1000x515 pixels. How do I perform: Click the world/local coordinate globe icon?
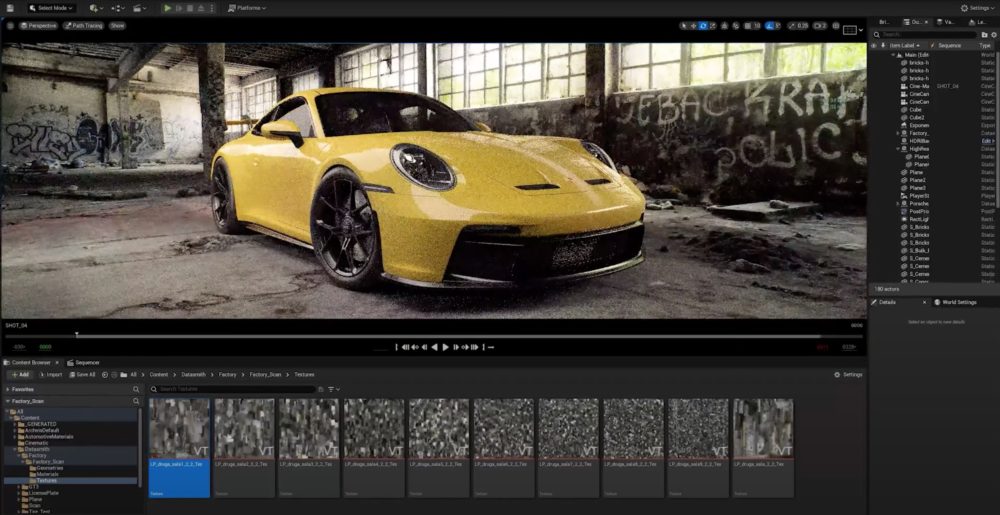[724, 26]
